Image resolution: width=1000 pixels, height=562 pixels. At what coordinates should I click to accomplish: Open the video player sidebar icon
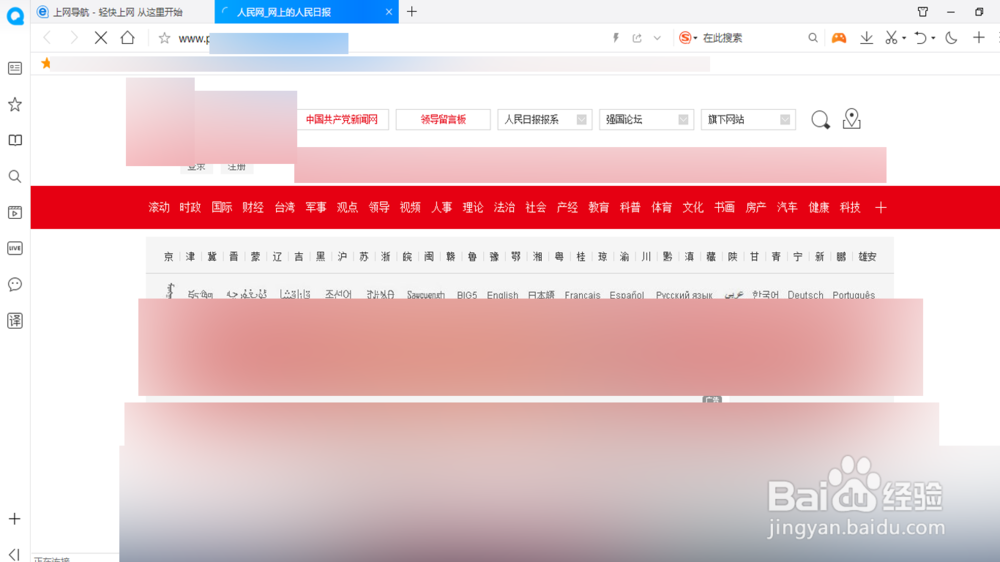click(15, 212)
